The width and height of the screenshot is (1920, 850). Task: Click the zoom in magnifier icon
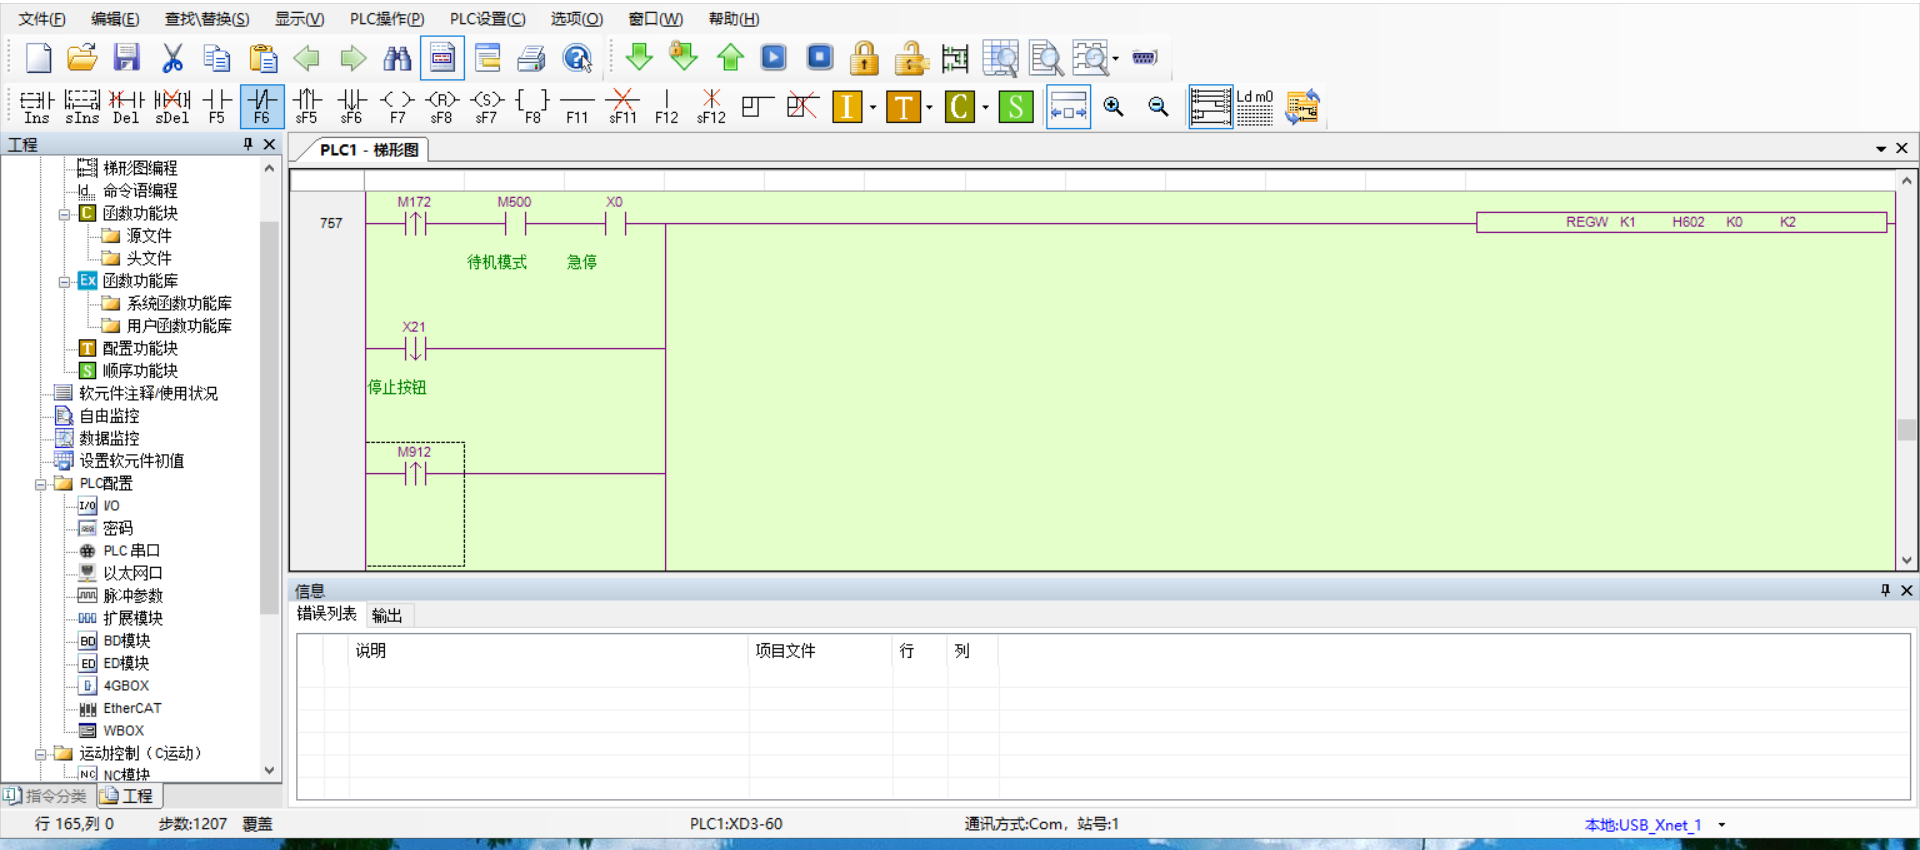pyautogui.click(x=1113, y=106)
